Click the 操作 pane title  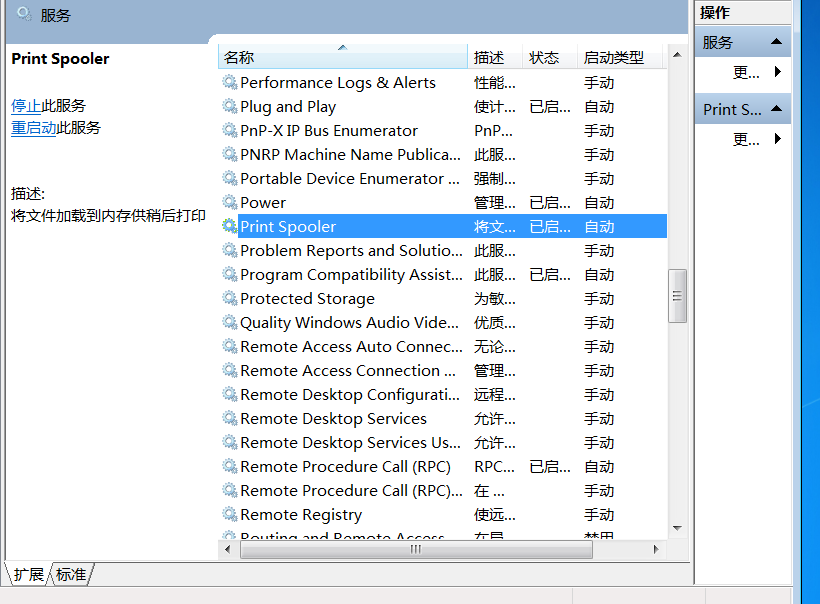coord(715,12)
